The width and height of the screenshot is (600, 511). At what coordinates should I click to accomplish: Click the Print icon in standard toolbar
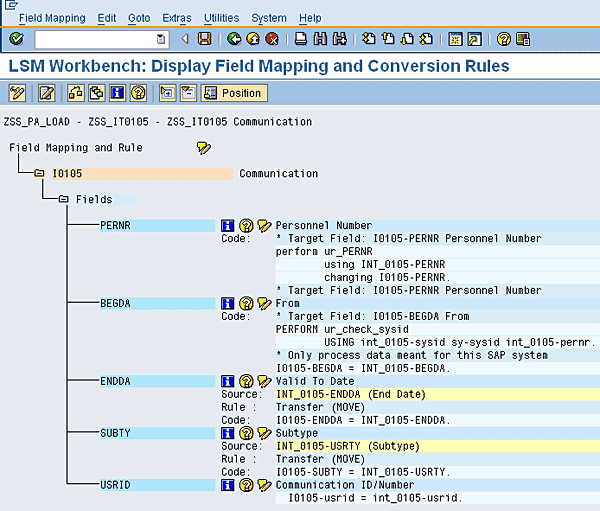click(301, 39)
